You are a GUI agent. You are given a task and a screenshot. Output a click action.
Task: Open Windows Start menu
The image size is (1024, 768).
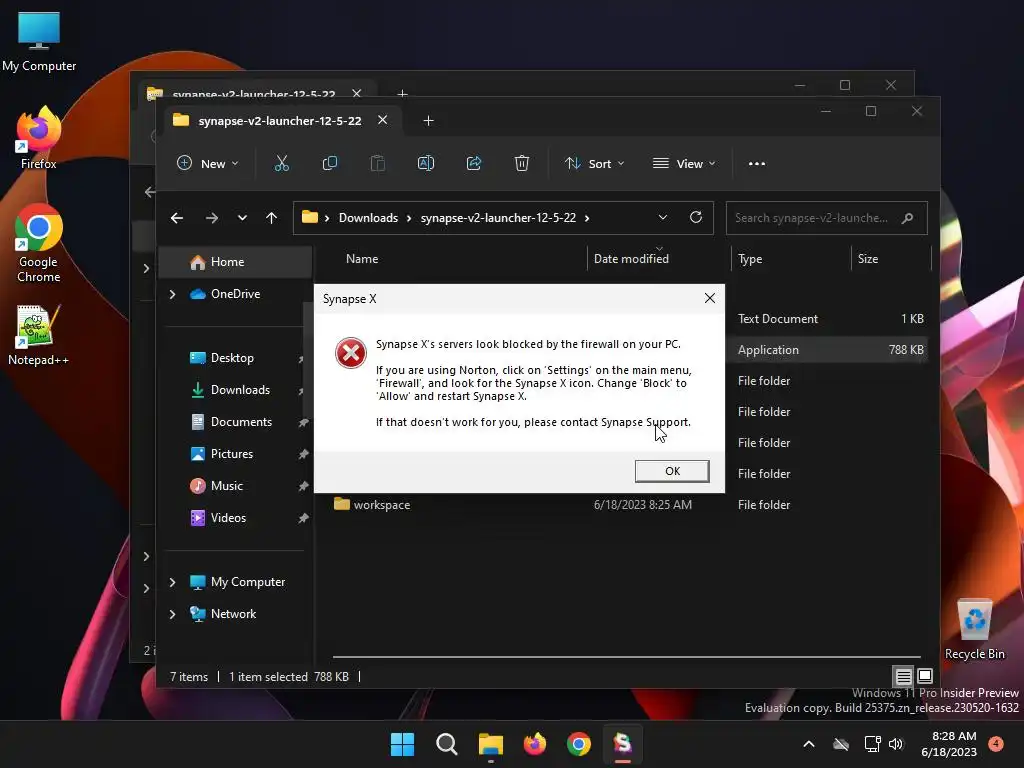[x=402, y=744]
